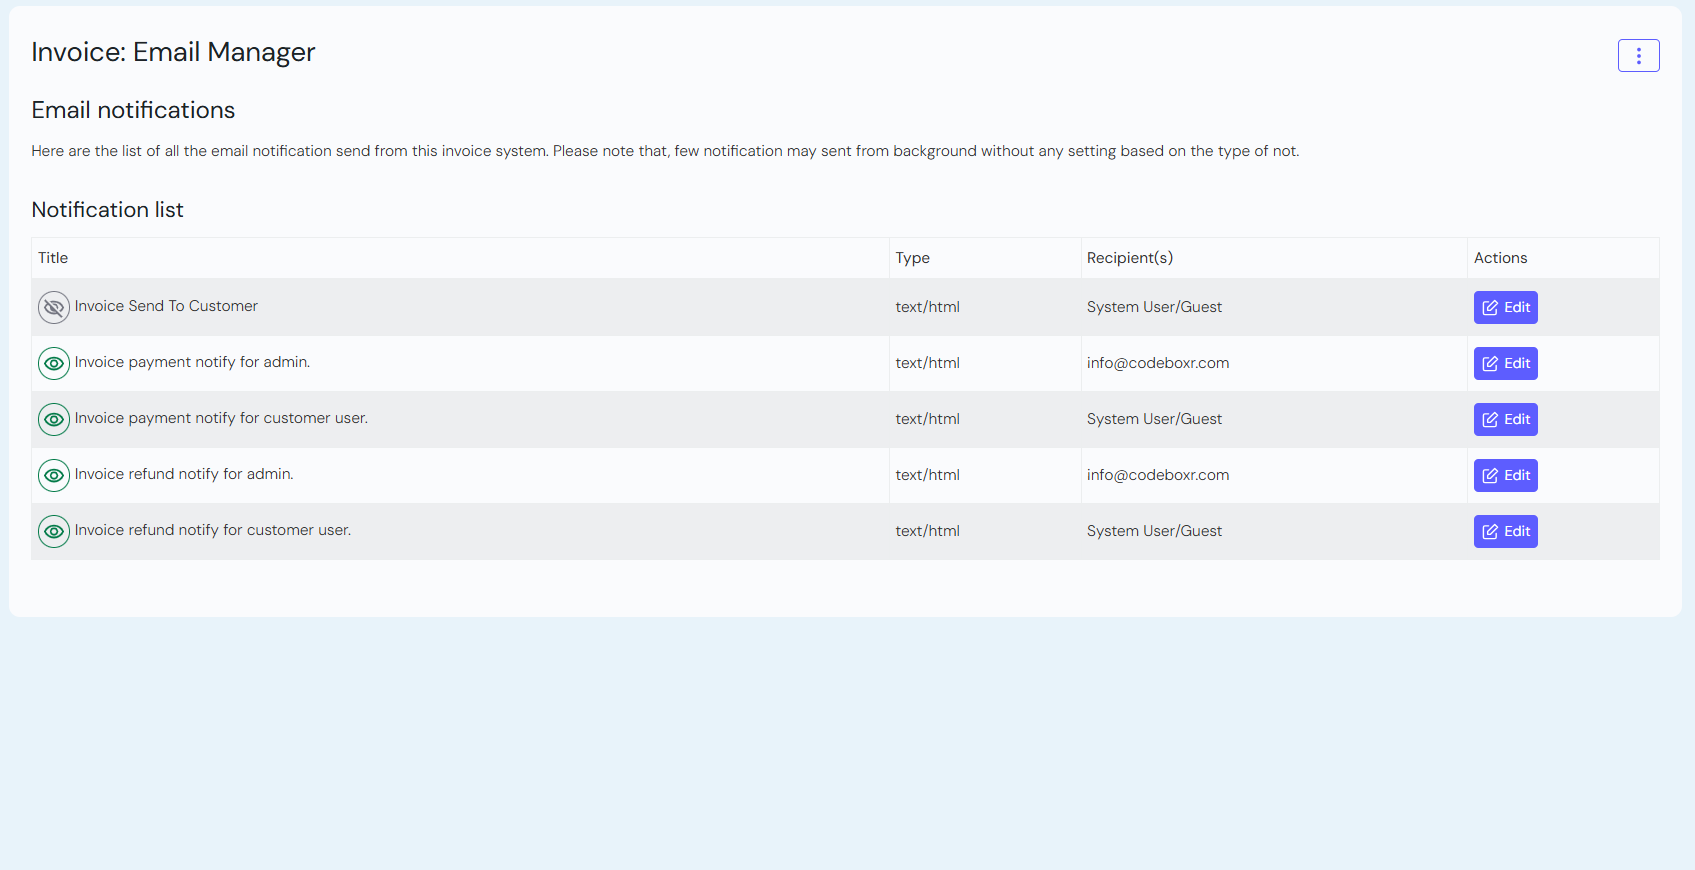The width and height of the screenshot is (1695, 870).
Task: Edit Invoice refund notify for customer user
Action: click(x=1505, y=531)
